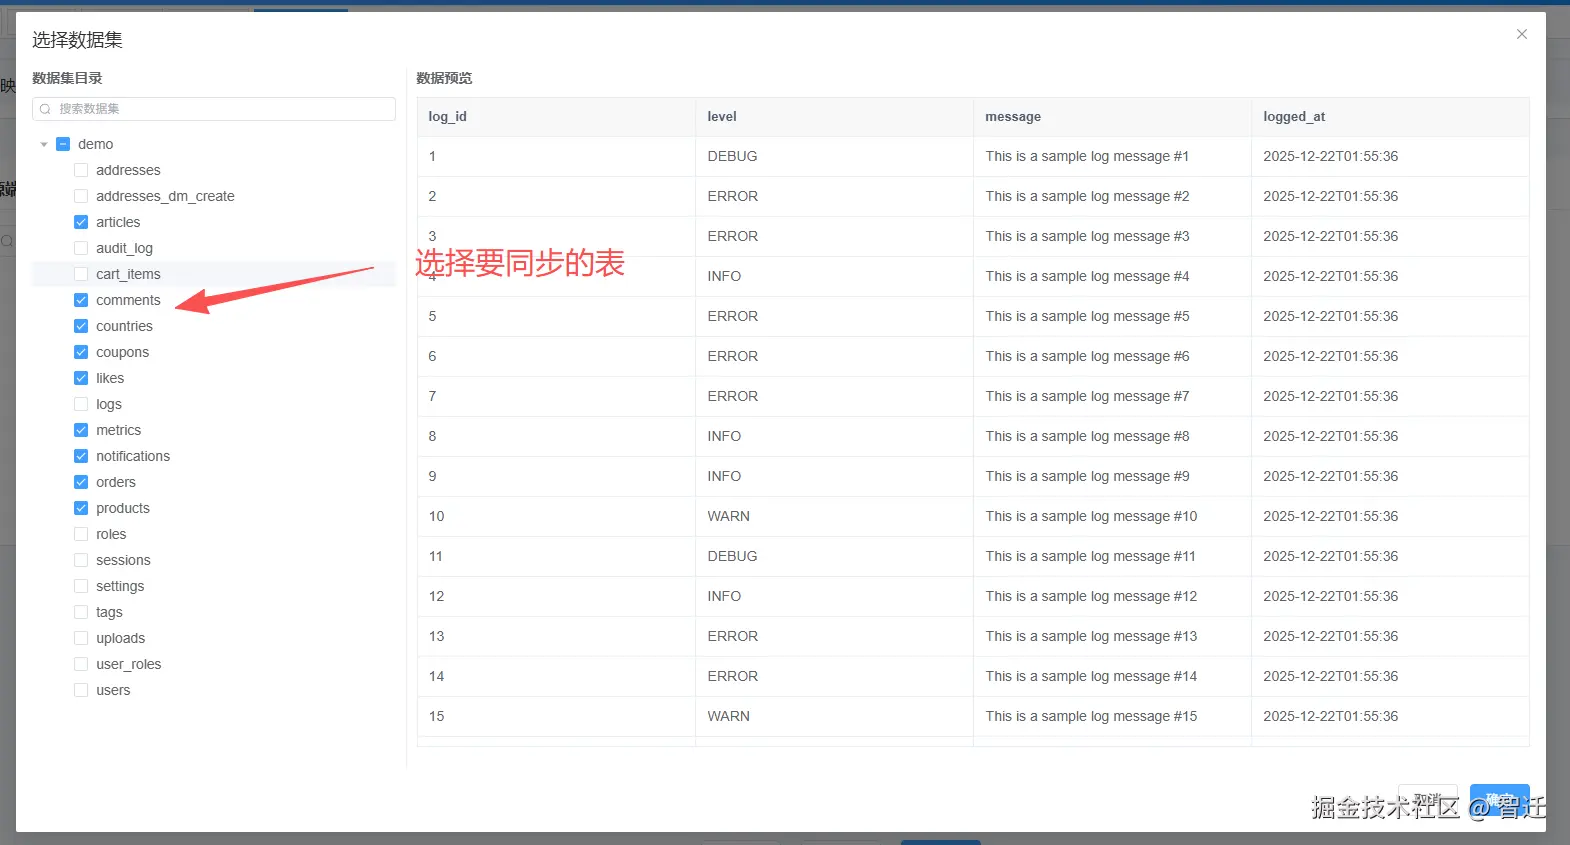Screen dimensions: 1570x845
Task: Click the level column header
Action: (x=834, y=117)
